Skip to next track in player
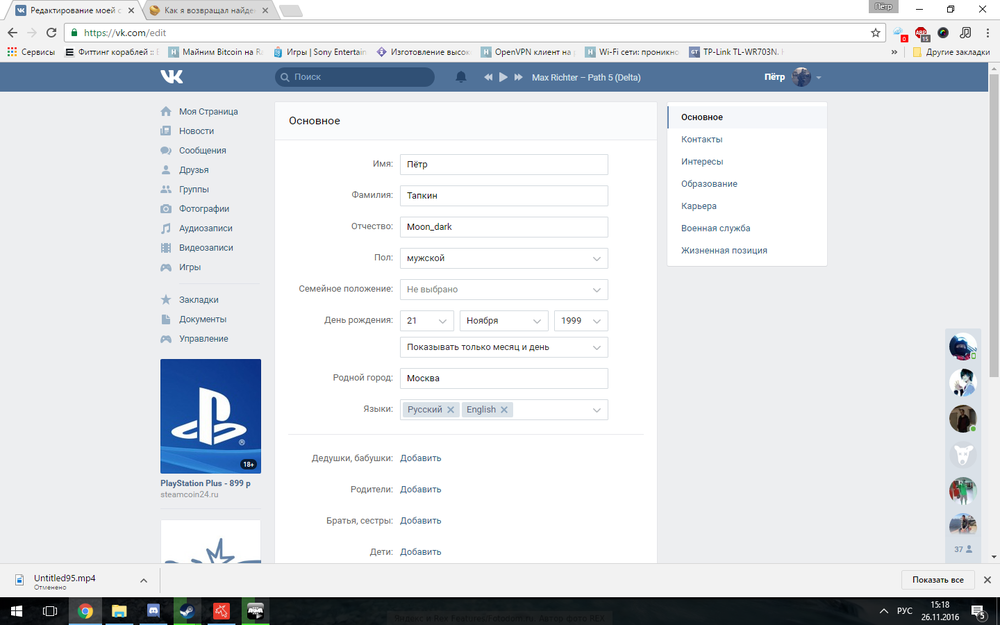 [518, 77]
